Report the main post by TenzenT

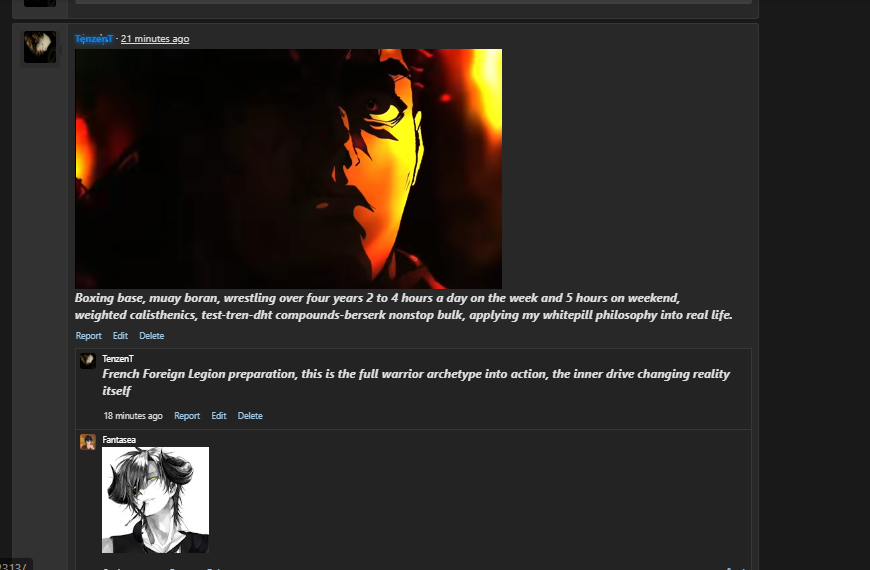pos(89,336)
